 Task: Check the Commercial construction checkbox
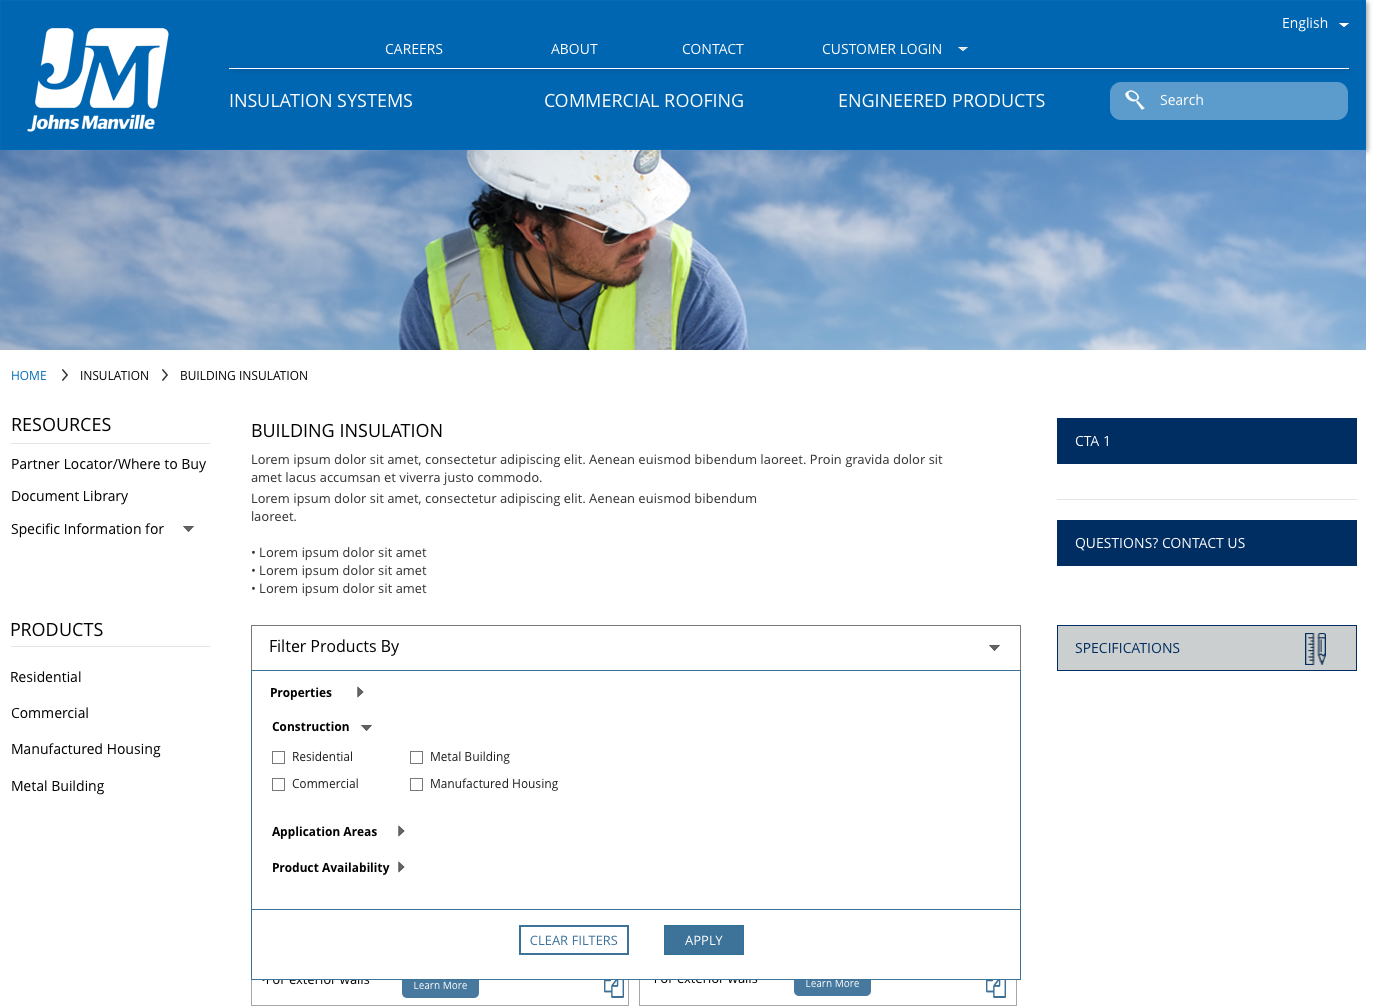279,785
